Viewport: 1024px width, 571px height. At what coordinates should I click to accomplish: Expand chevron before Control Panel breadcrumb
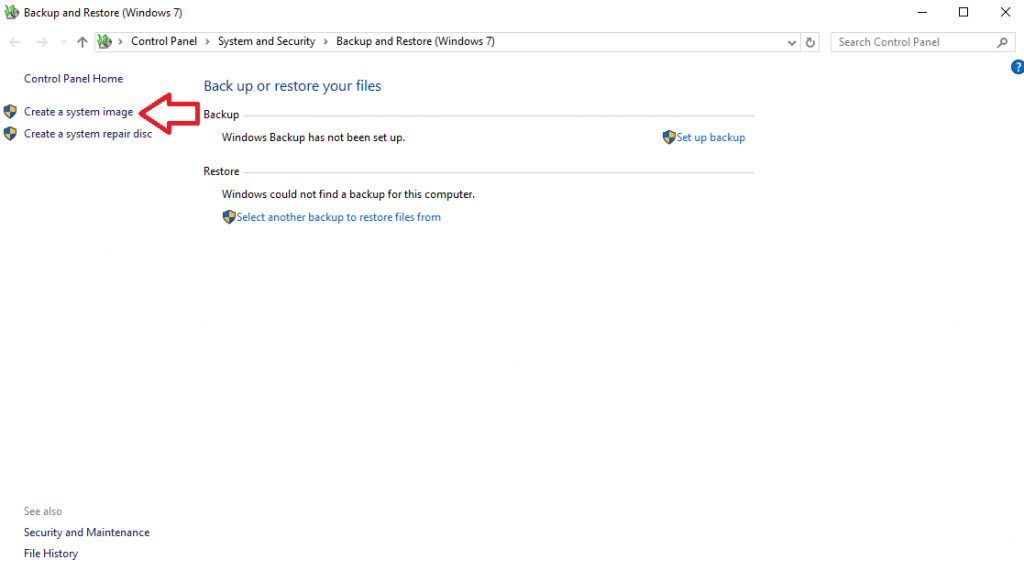pos(120,42)
